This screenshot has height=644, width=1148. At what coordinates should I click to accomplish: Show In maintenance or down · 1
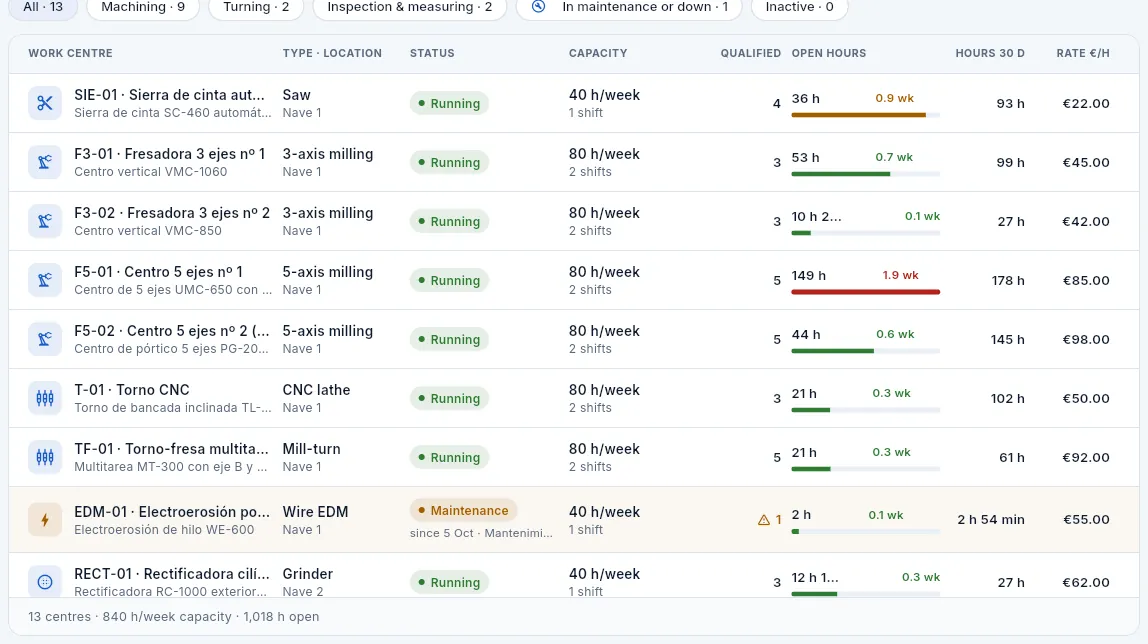point(629,7)
